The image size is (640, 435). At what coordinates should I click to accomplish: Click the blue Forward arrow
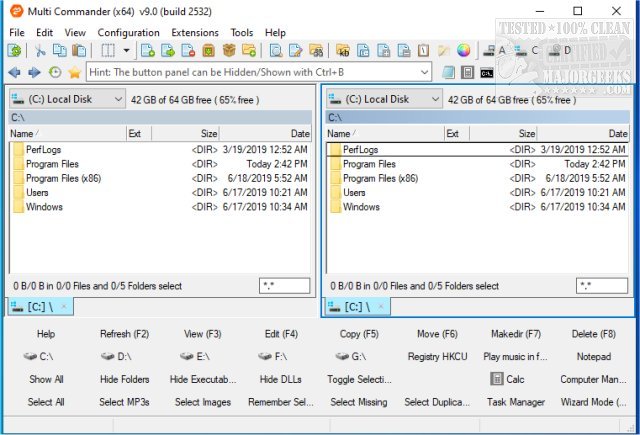coord(34,73)
